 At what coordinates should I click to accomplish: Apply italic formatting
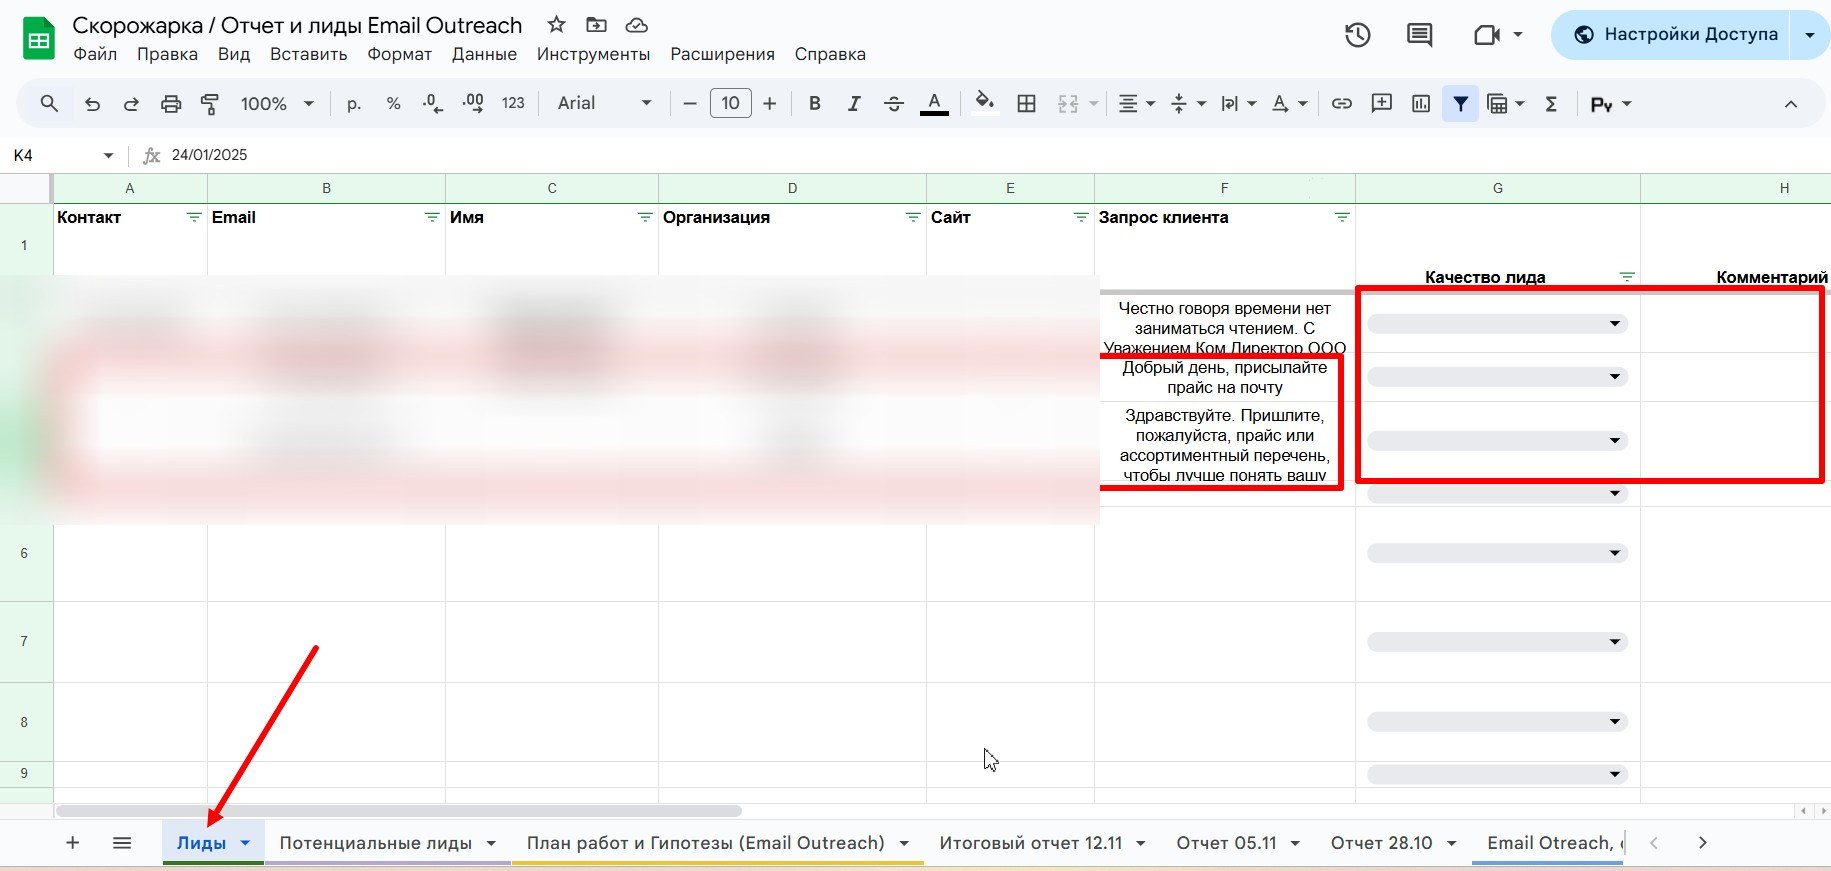tap(854, 104)
